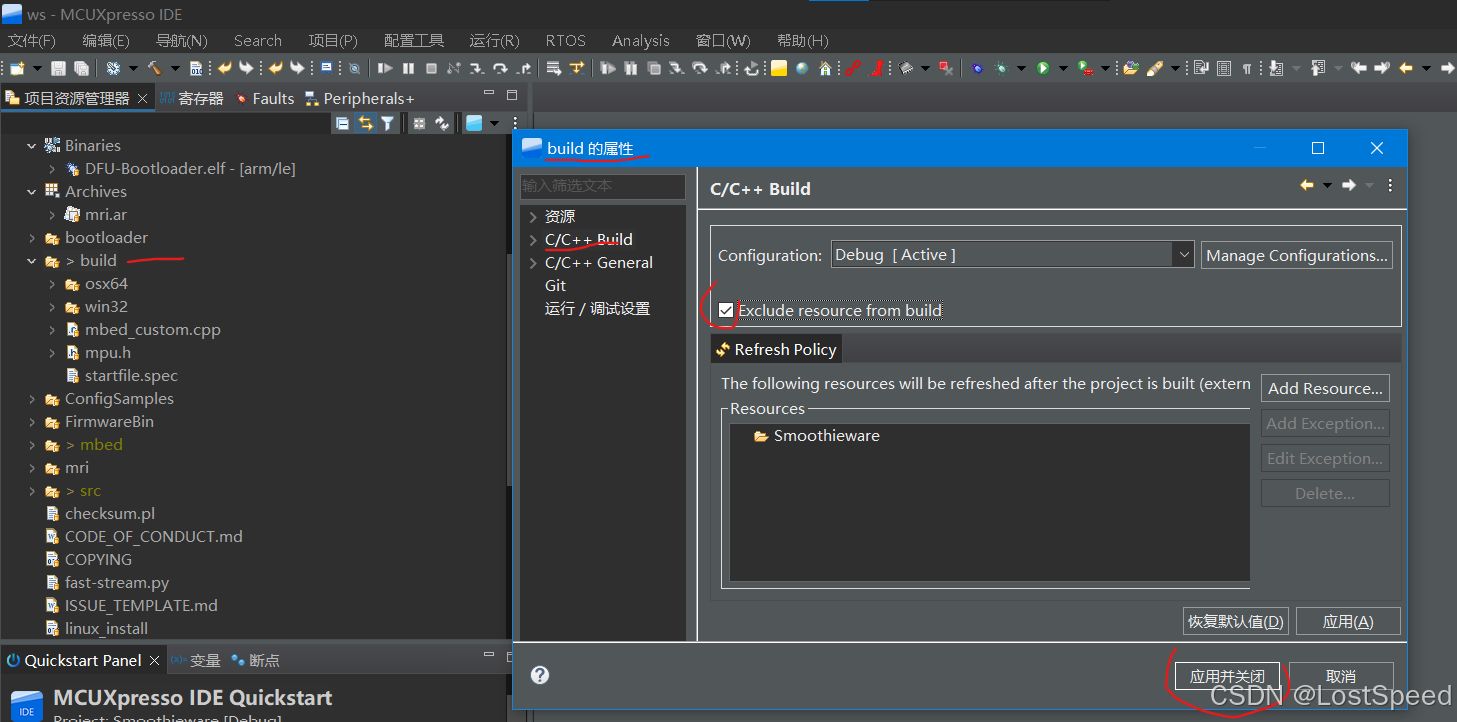Select the mbed_custom.cpp file
The height and width of the screenshot is (722, 1457).
click(152, 330)
